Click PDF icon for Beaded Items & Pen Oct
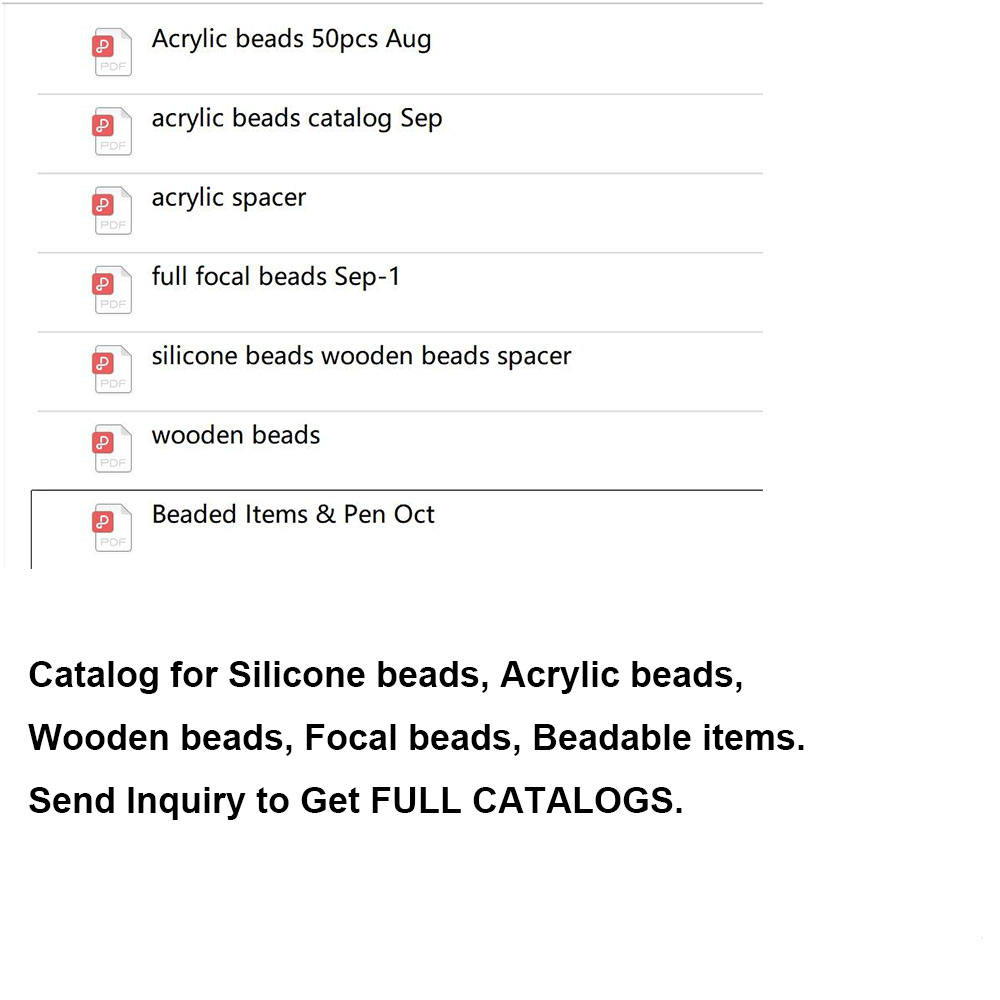The width and height of the screenshot is (1000, 1000). tap(112, 528)
